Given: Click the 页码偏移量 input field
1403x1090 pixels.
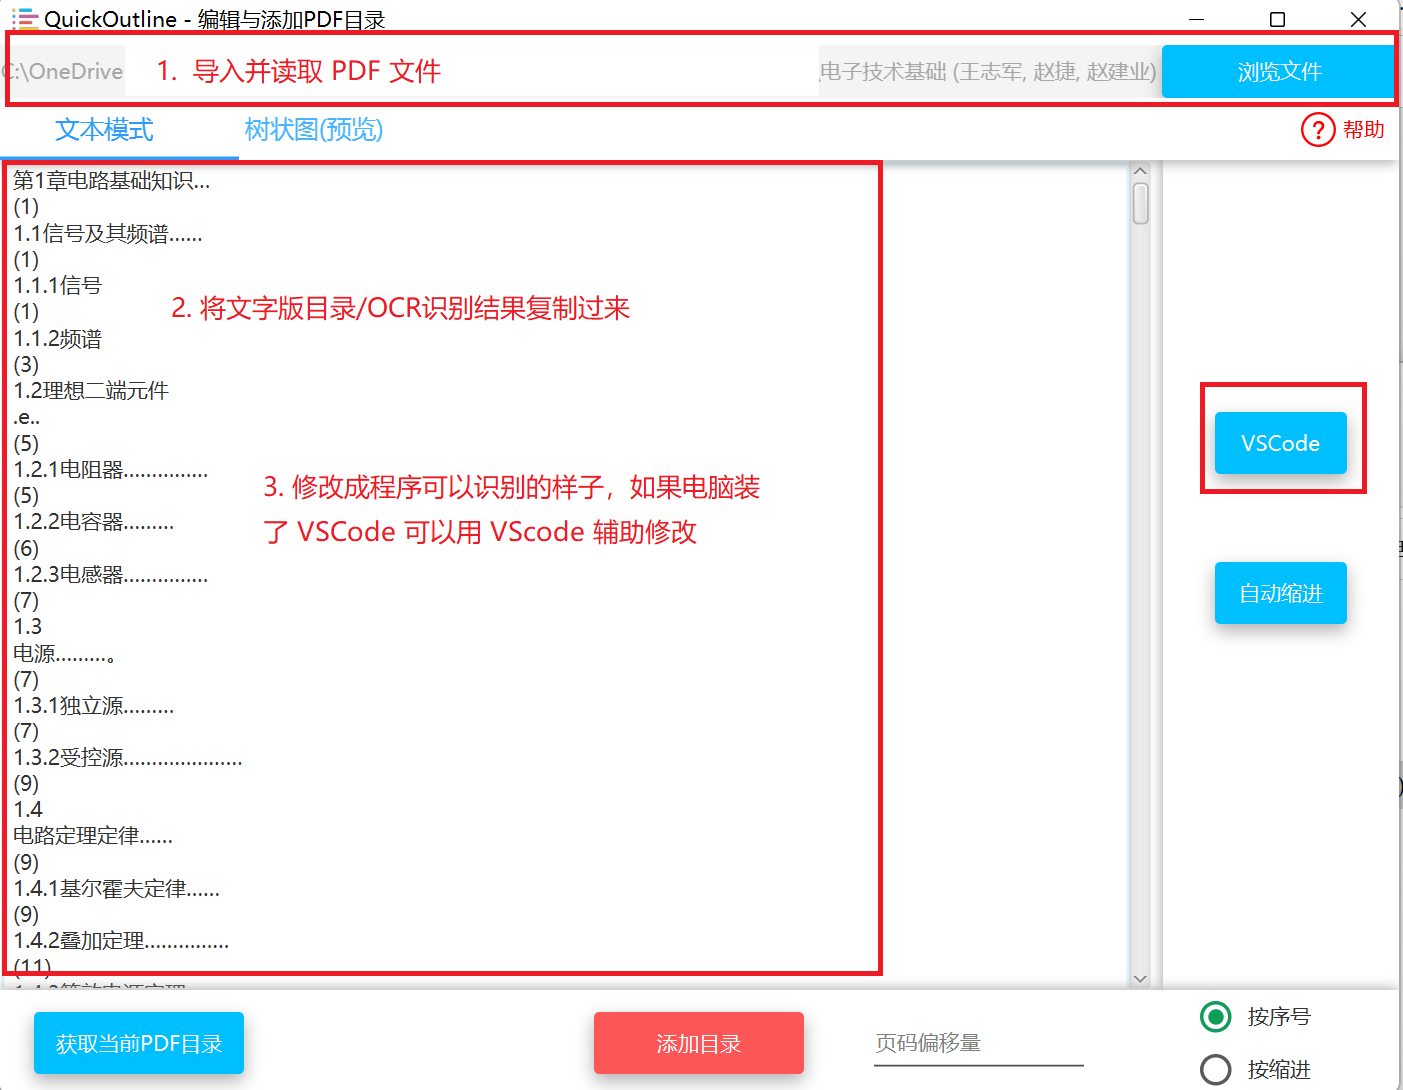Looking at the screenshot, I should [x=977, y=1044].
